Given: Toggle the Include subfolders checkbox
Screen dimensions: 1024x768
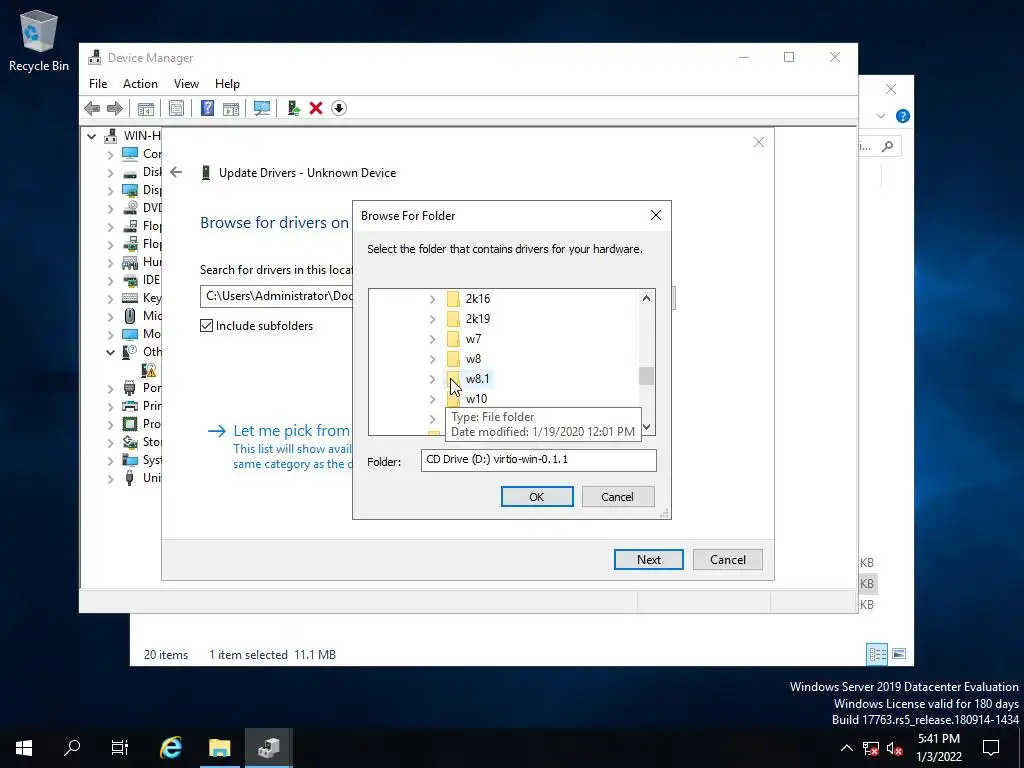Looking at the screenshot, I should point(206,326).
